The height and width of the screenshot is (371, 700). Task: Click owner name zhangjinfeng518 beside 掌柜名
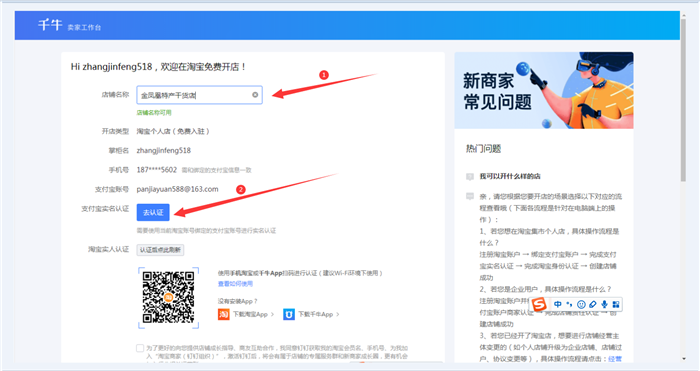coord(163,150)
